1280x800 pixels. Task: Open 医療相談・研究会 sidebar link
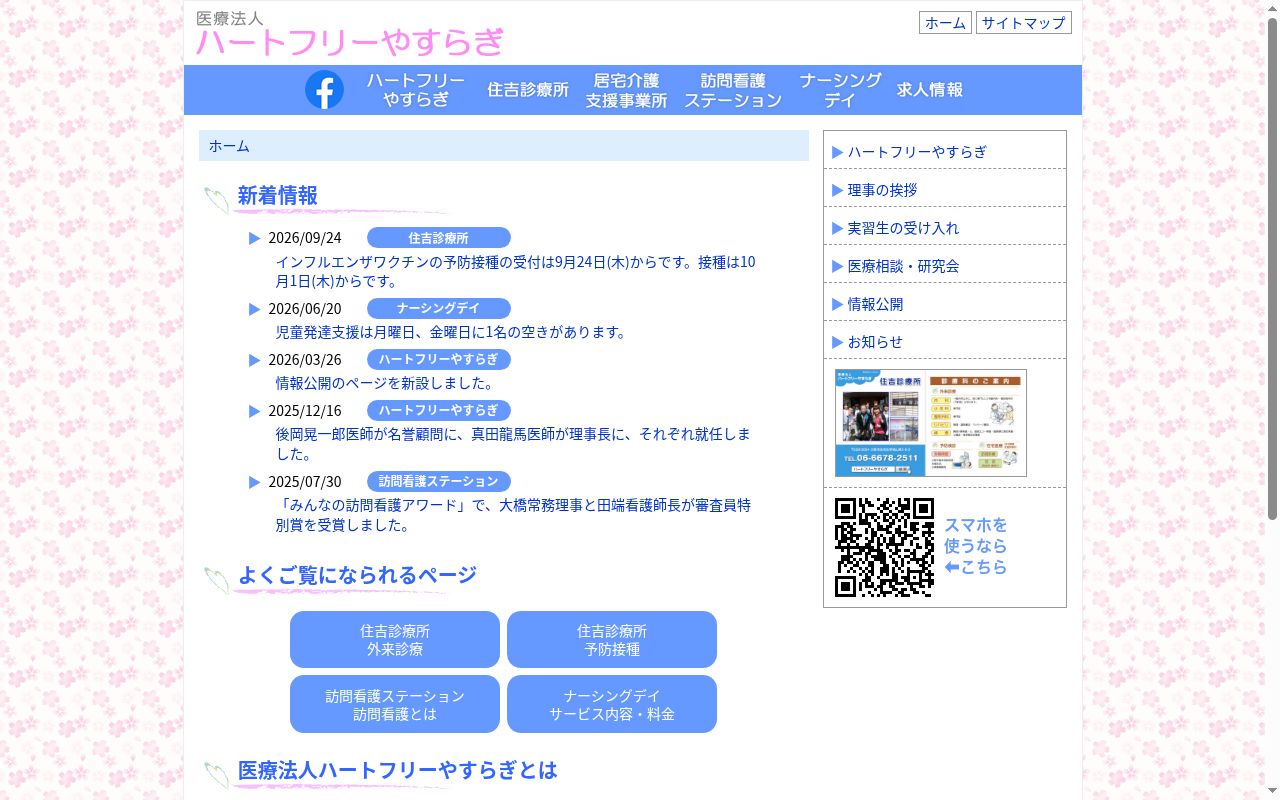coord(945,266)
